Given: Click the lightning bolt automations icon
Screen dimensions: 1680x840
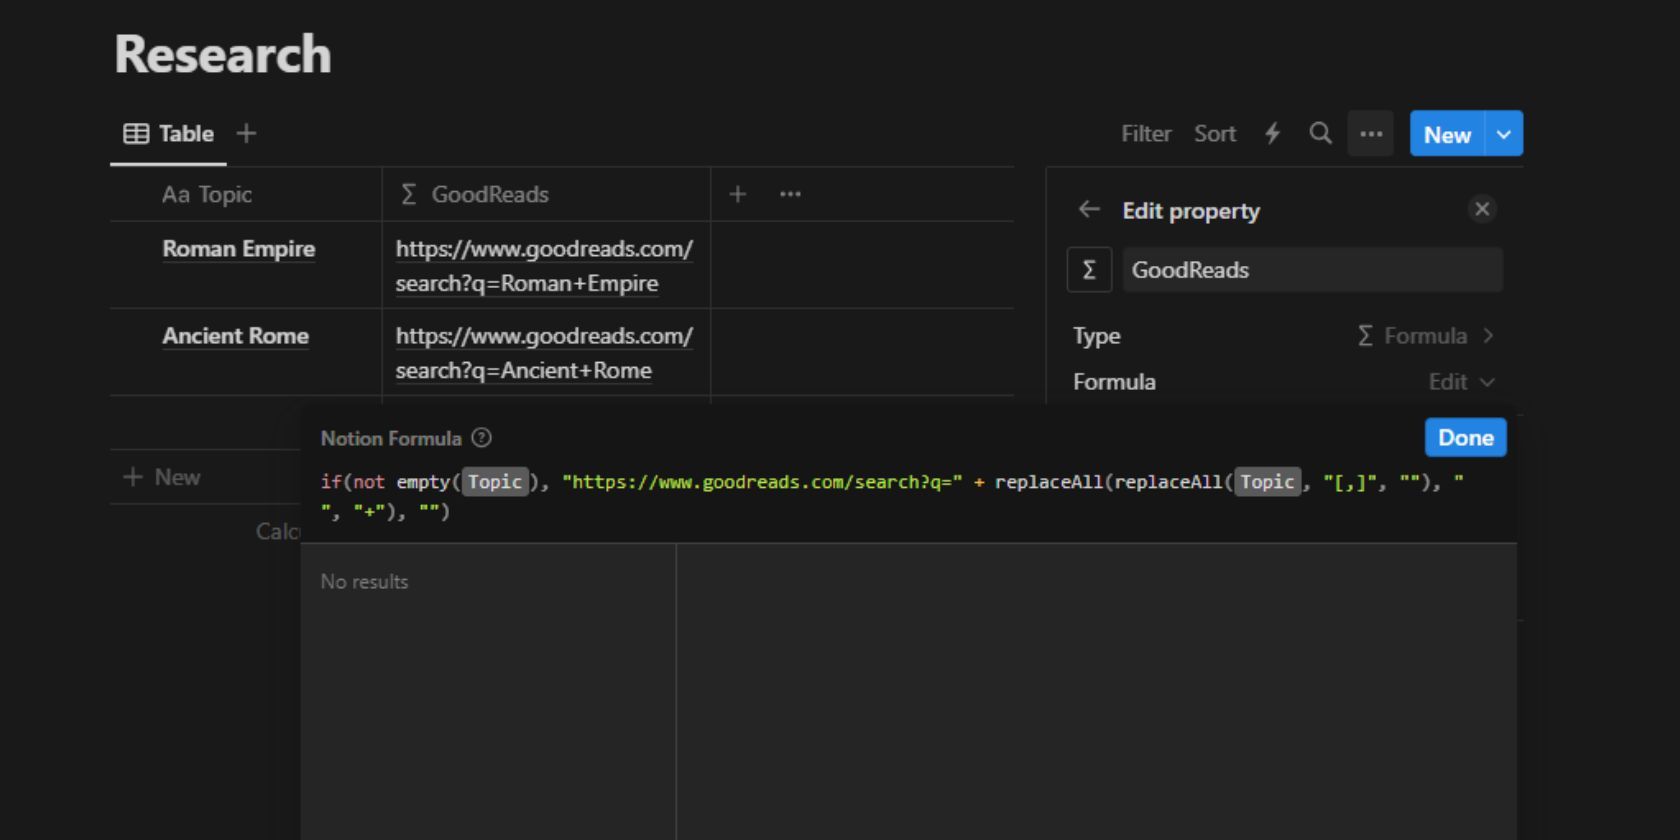Looking at the screenshot, I should click(1272, 134).
